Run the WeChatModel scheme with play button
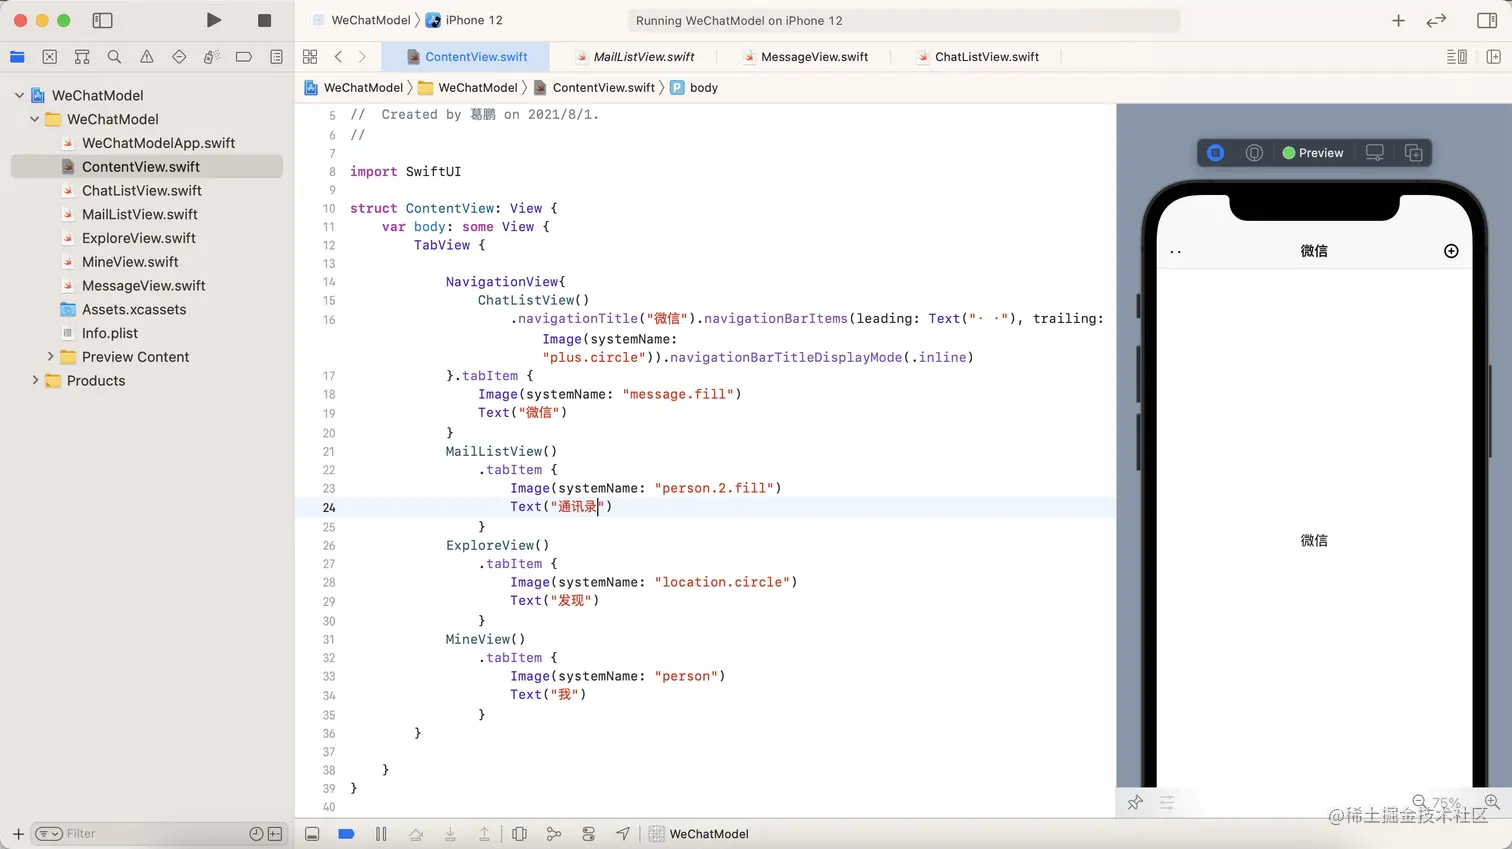1512x849 pixels. (x=213, y=20)
